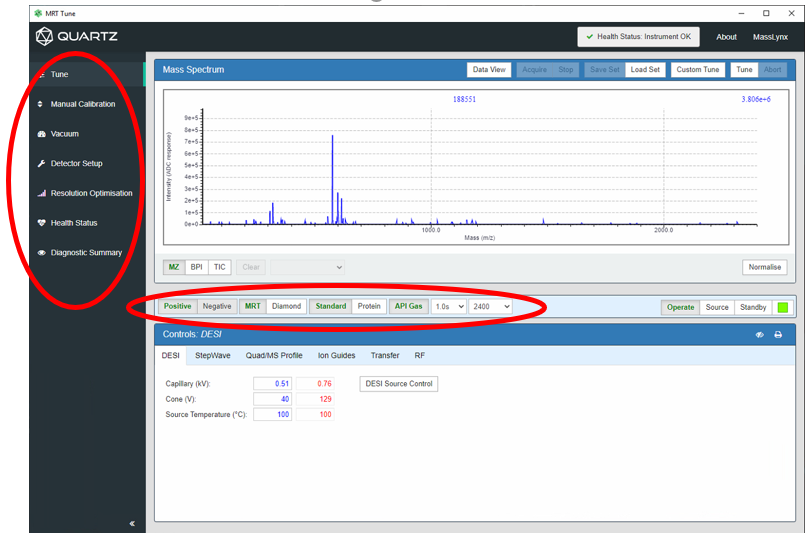Image resolution: width=808 pixels, height=533 pixels.
Task: Click the Quartz logo icon
Action: pos(44,37)
